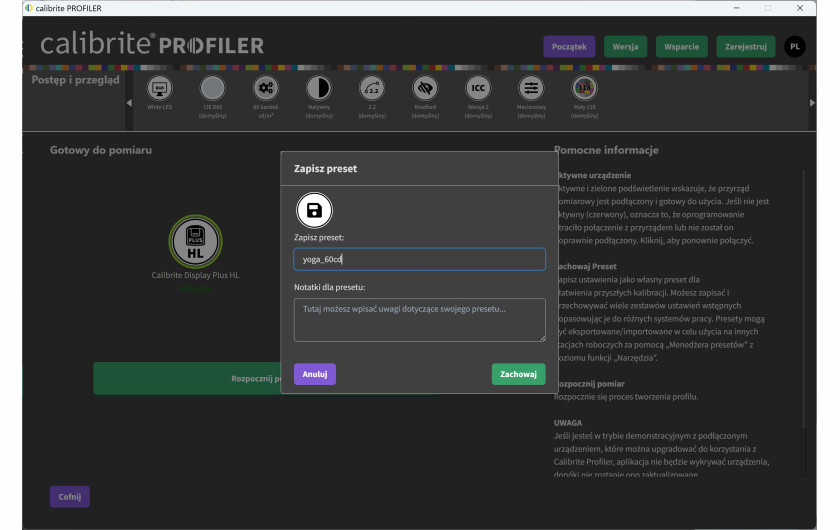Open the Natywny contrast step
Image resolution: width=840 pixels, height=530 pixels.
click(x=319, y=88)
